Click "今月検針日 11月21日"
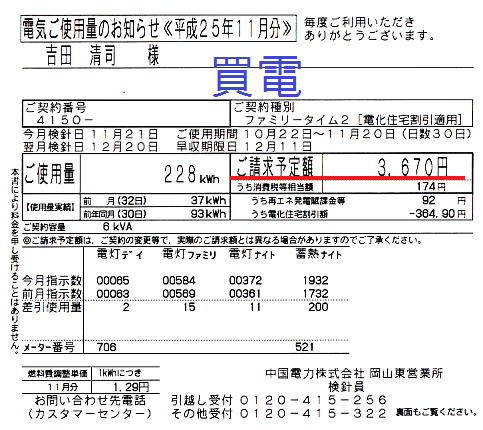The width and height of the screenshot is (483, 430). click(x=90, y=134)
